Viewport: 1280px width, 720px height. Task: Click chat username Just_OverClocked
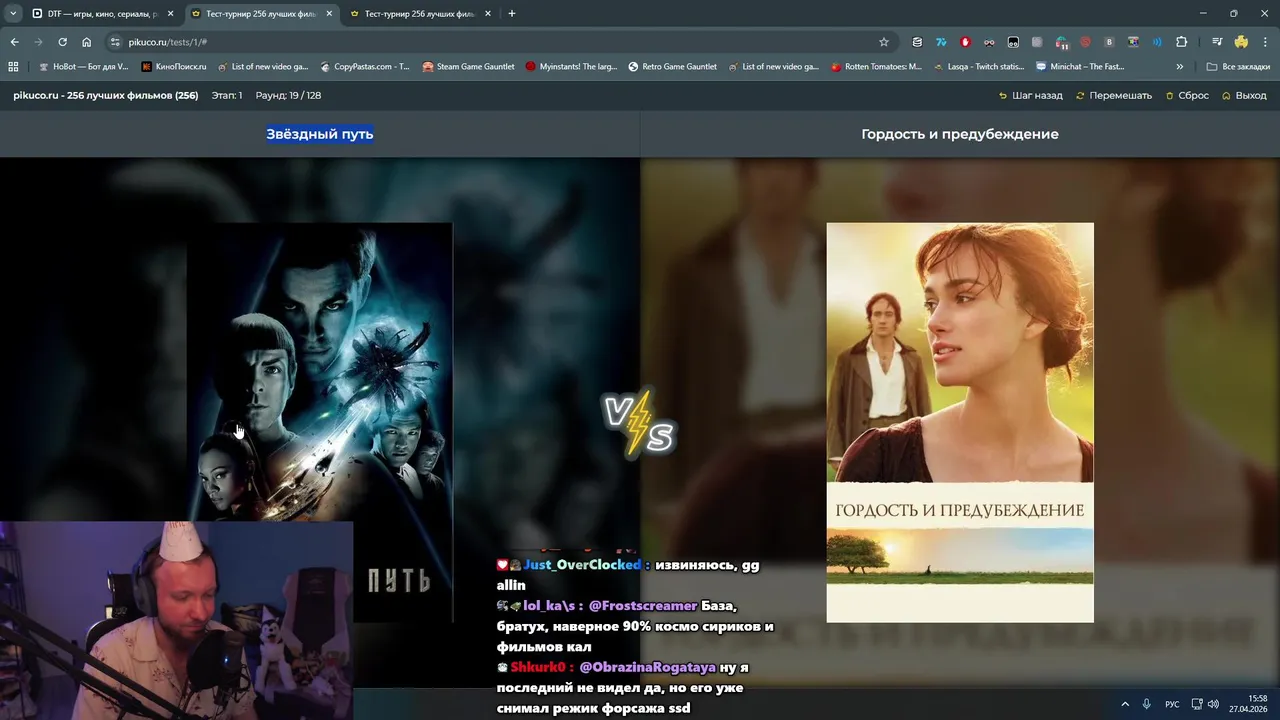coord(582,565)
